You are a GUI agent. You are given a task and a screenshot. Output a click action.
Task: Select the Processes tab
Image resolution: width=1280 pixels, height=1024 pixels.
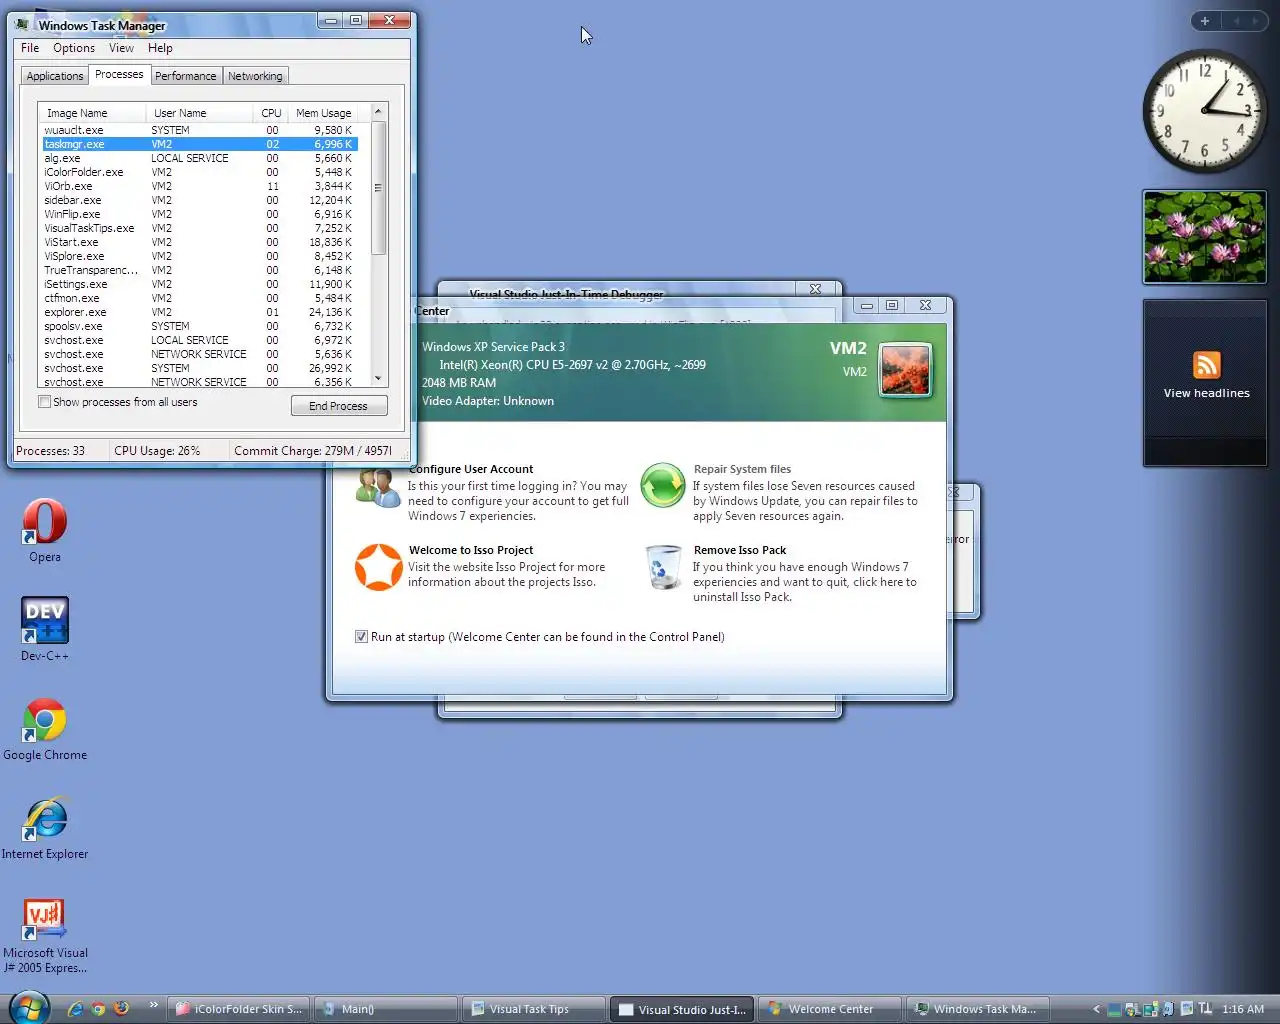pyautogui.click(x=119, y=75)
